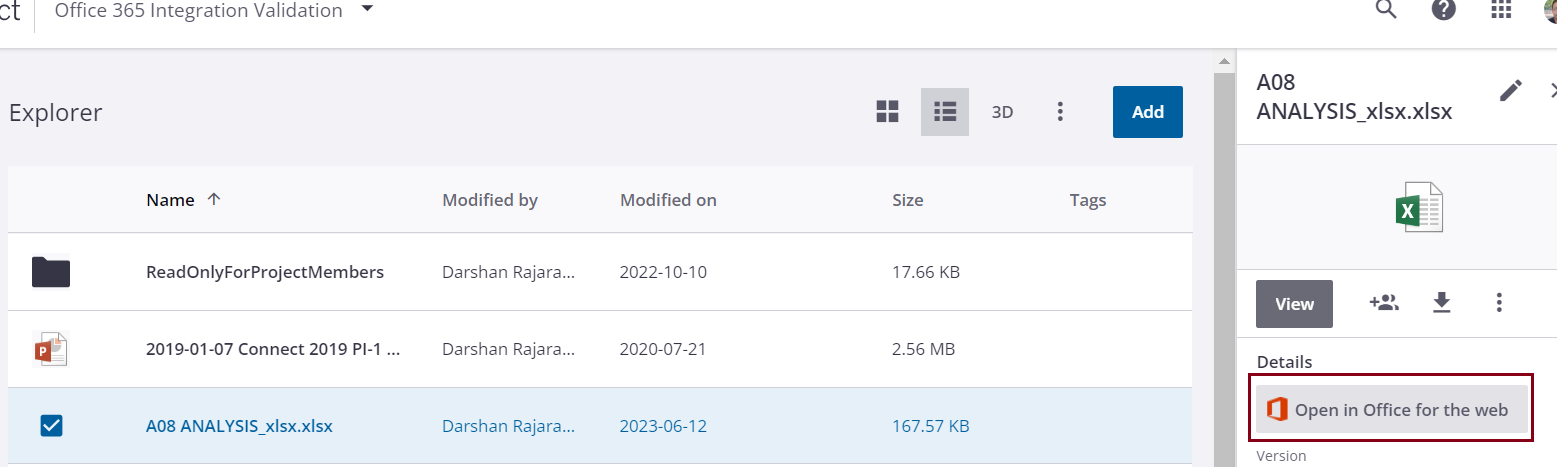Uncheck the A08 ANALYSIS_xlsx.xlsx checkbox
This screenshot has height=467, width=1557.
tap(51, 426)
